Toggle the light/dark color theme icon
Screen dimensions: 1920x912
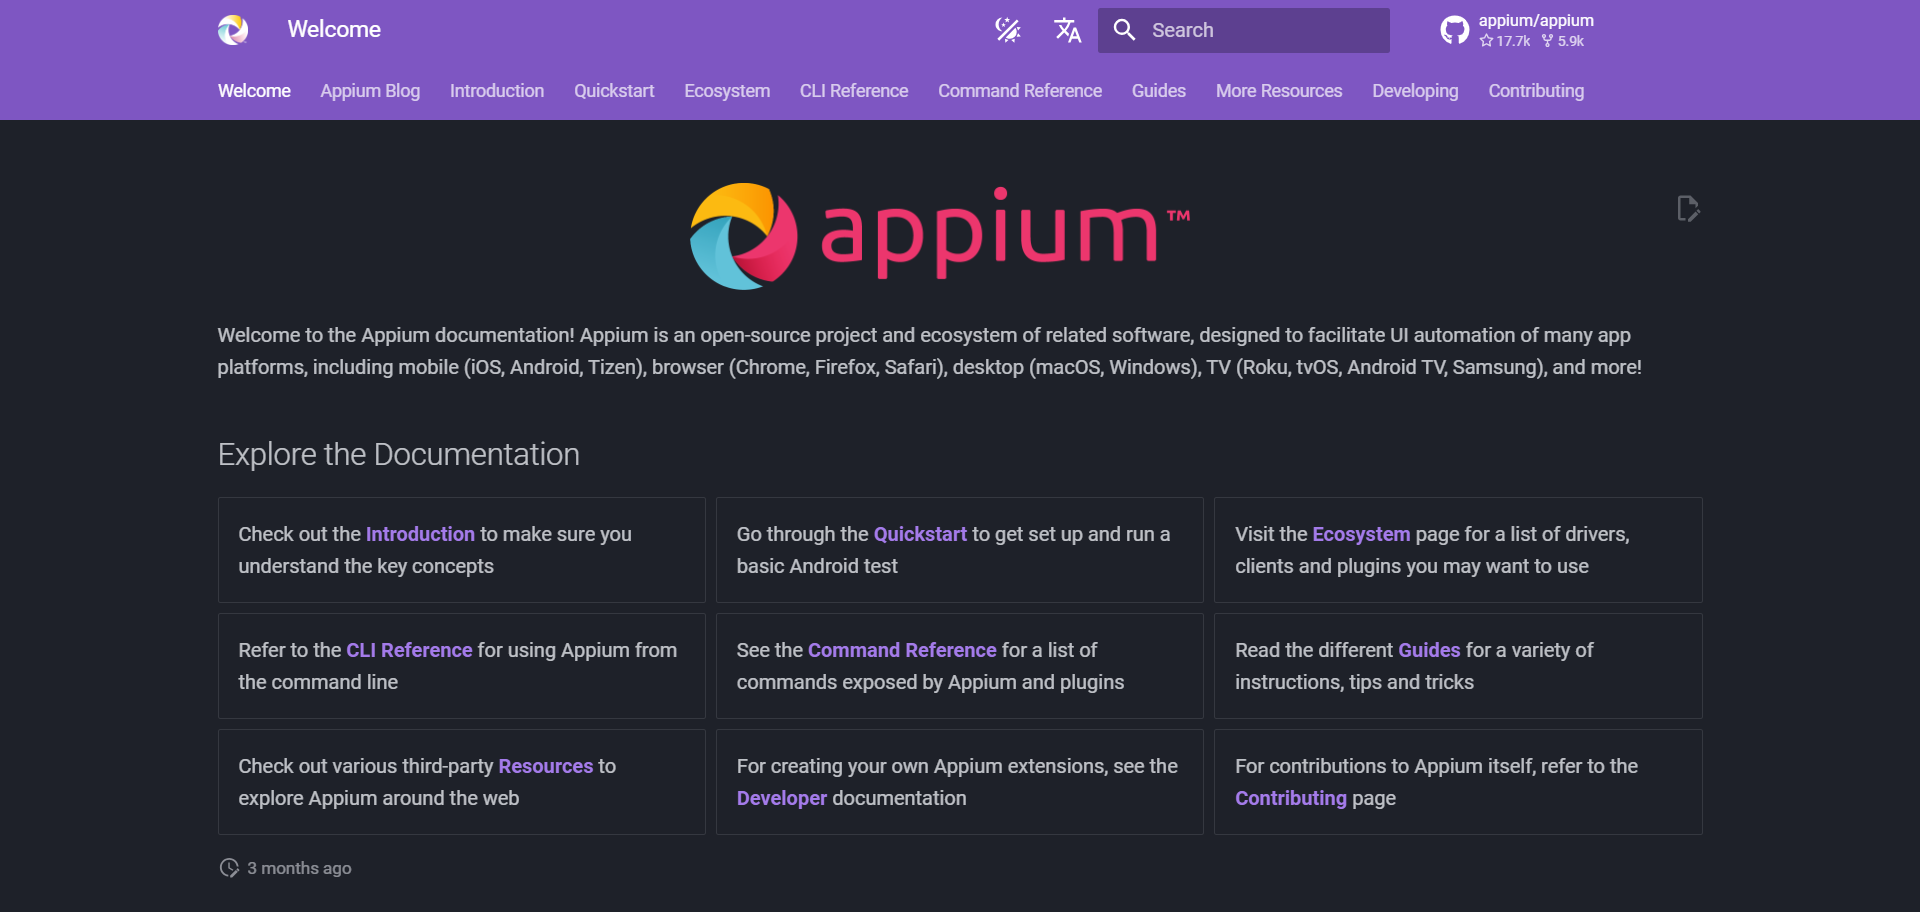pos(1008,30)
